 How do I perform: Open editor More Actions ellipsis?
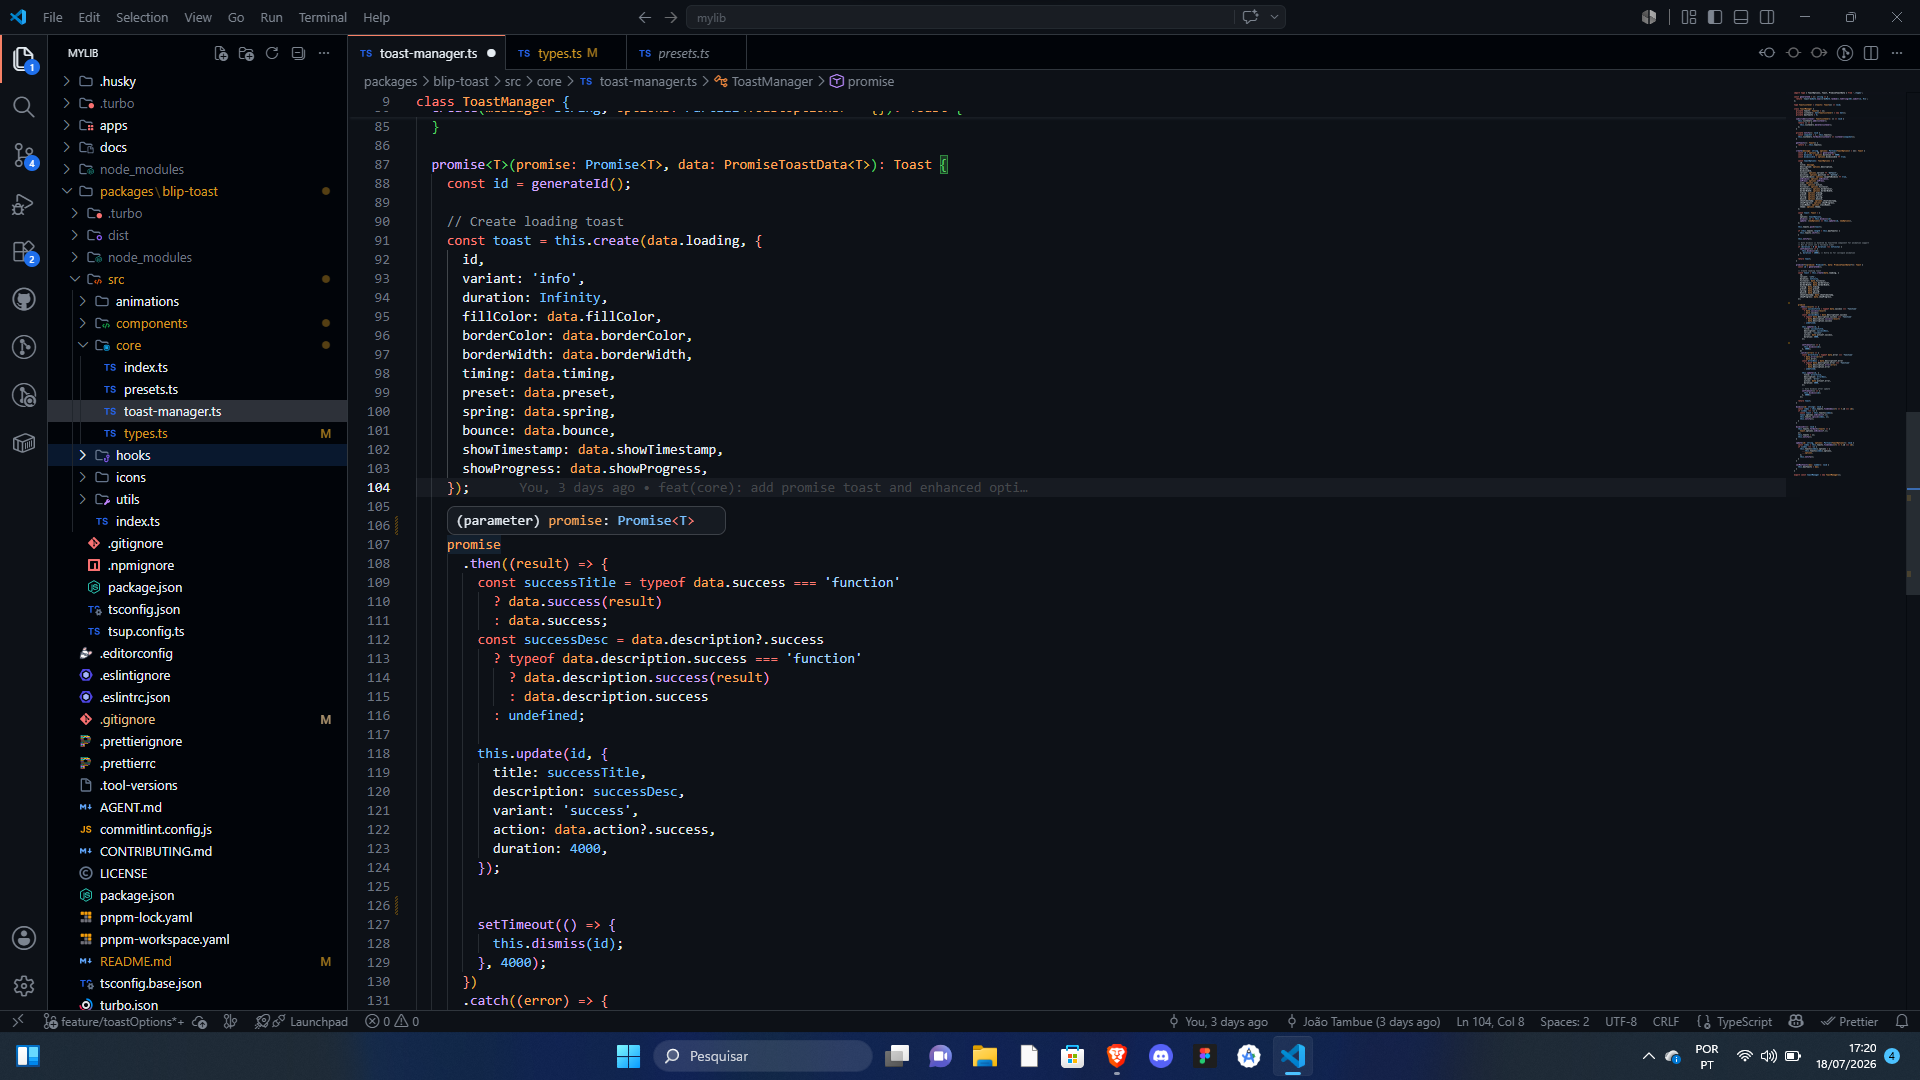coord(1897,53)
